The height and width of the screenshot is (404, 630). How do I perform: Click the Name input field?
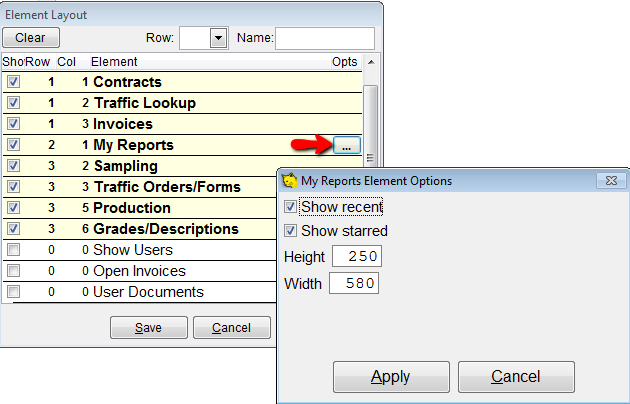click(x=325, y=38)
